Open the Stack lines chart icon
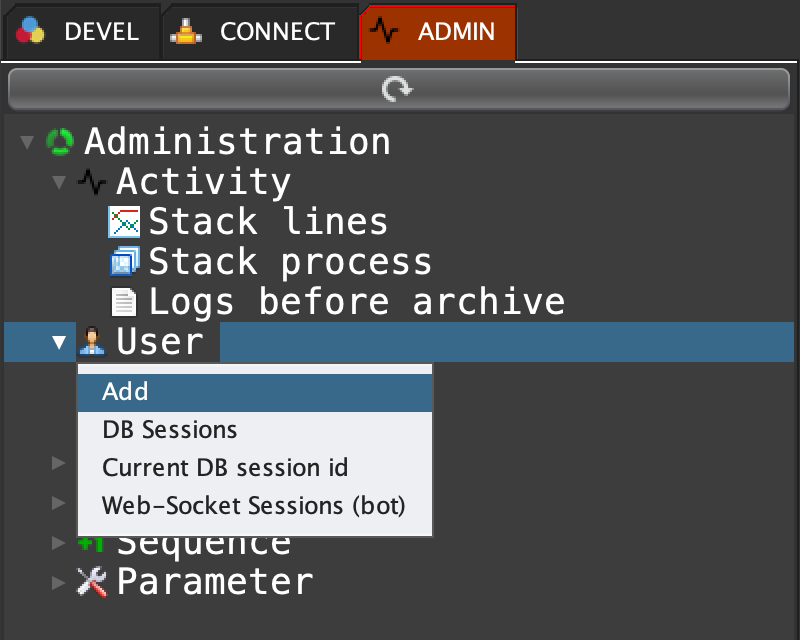800x640 pixels. tap(124, 222)
